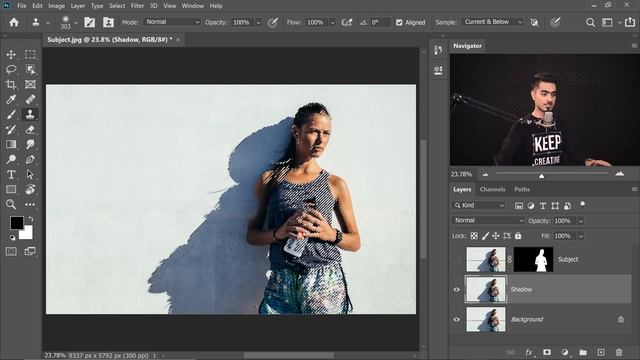Screen dimensions: 640x360
Task: Select the Frame tool
Action: 30,84
